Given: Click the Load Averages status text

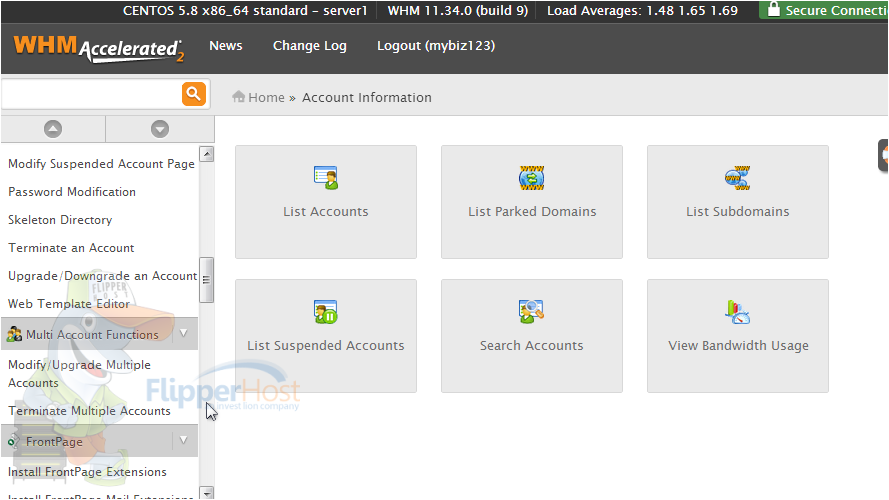Looking at the screenshot, I should click(642, 11).
